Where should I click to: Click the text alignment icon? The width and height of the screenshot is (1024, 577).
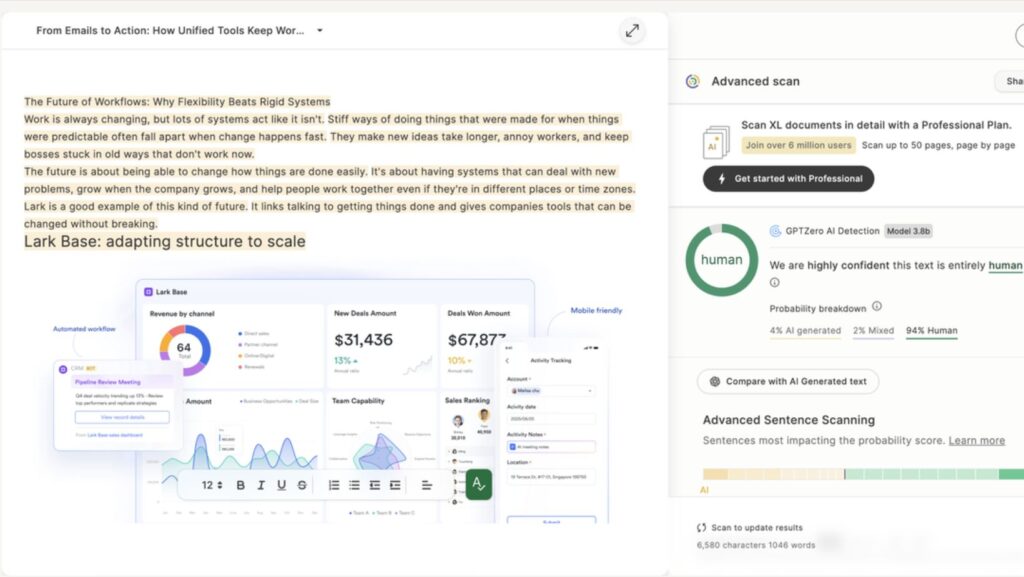pyautogui.click(x=426, y=485)
